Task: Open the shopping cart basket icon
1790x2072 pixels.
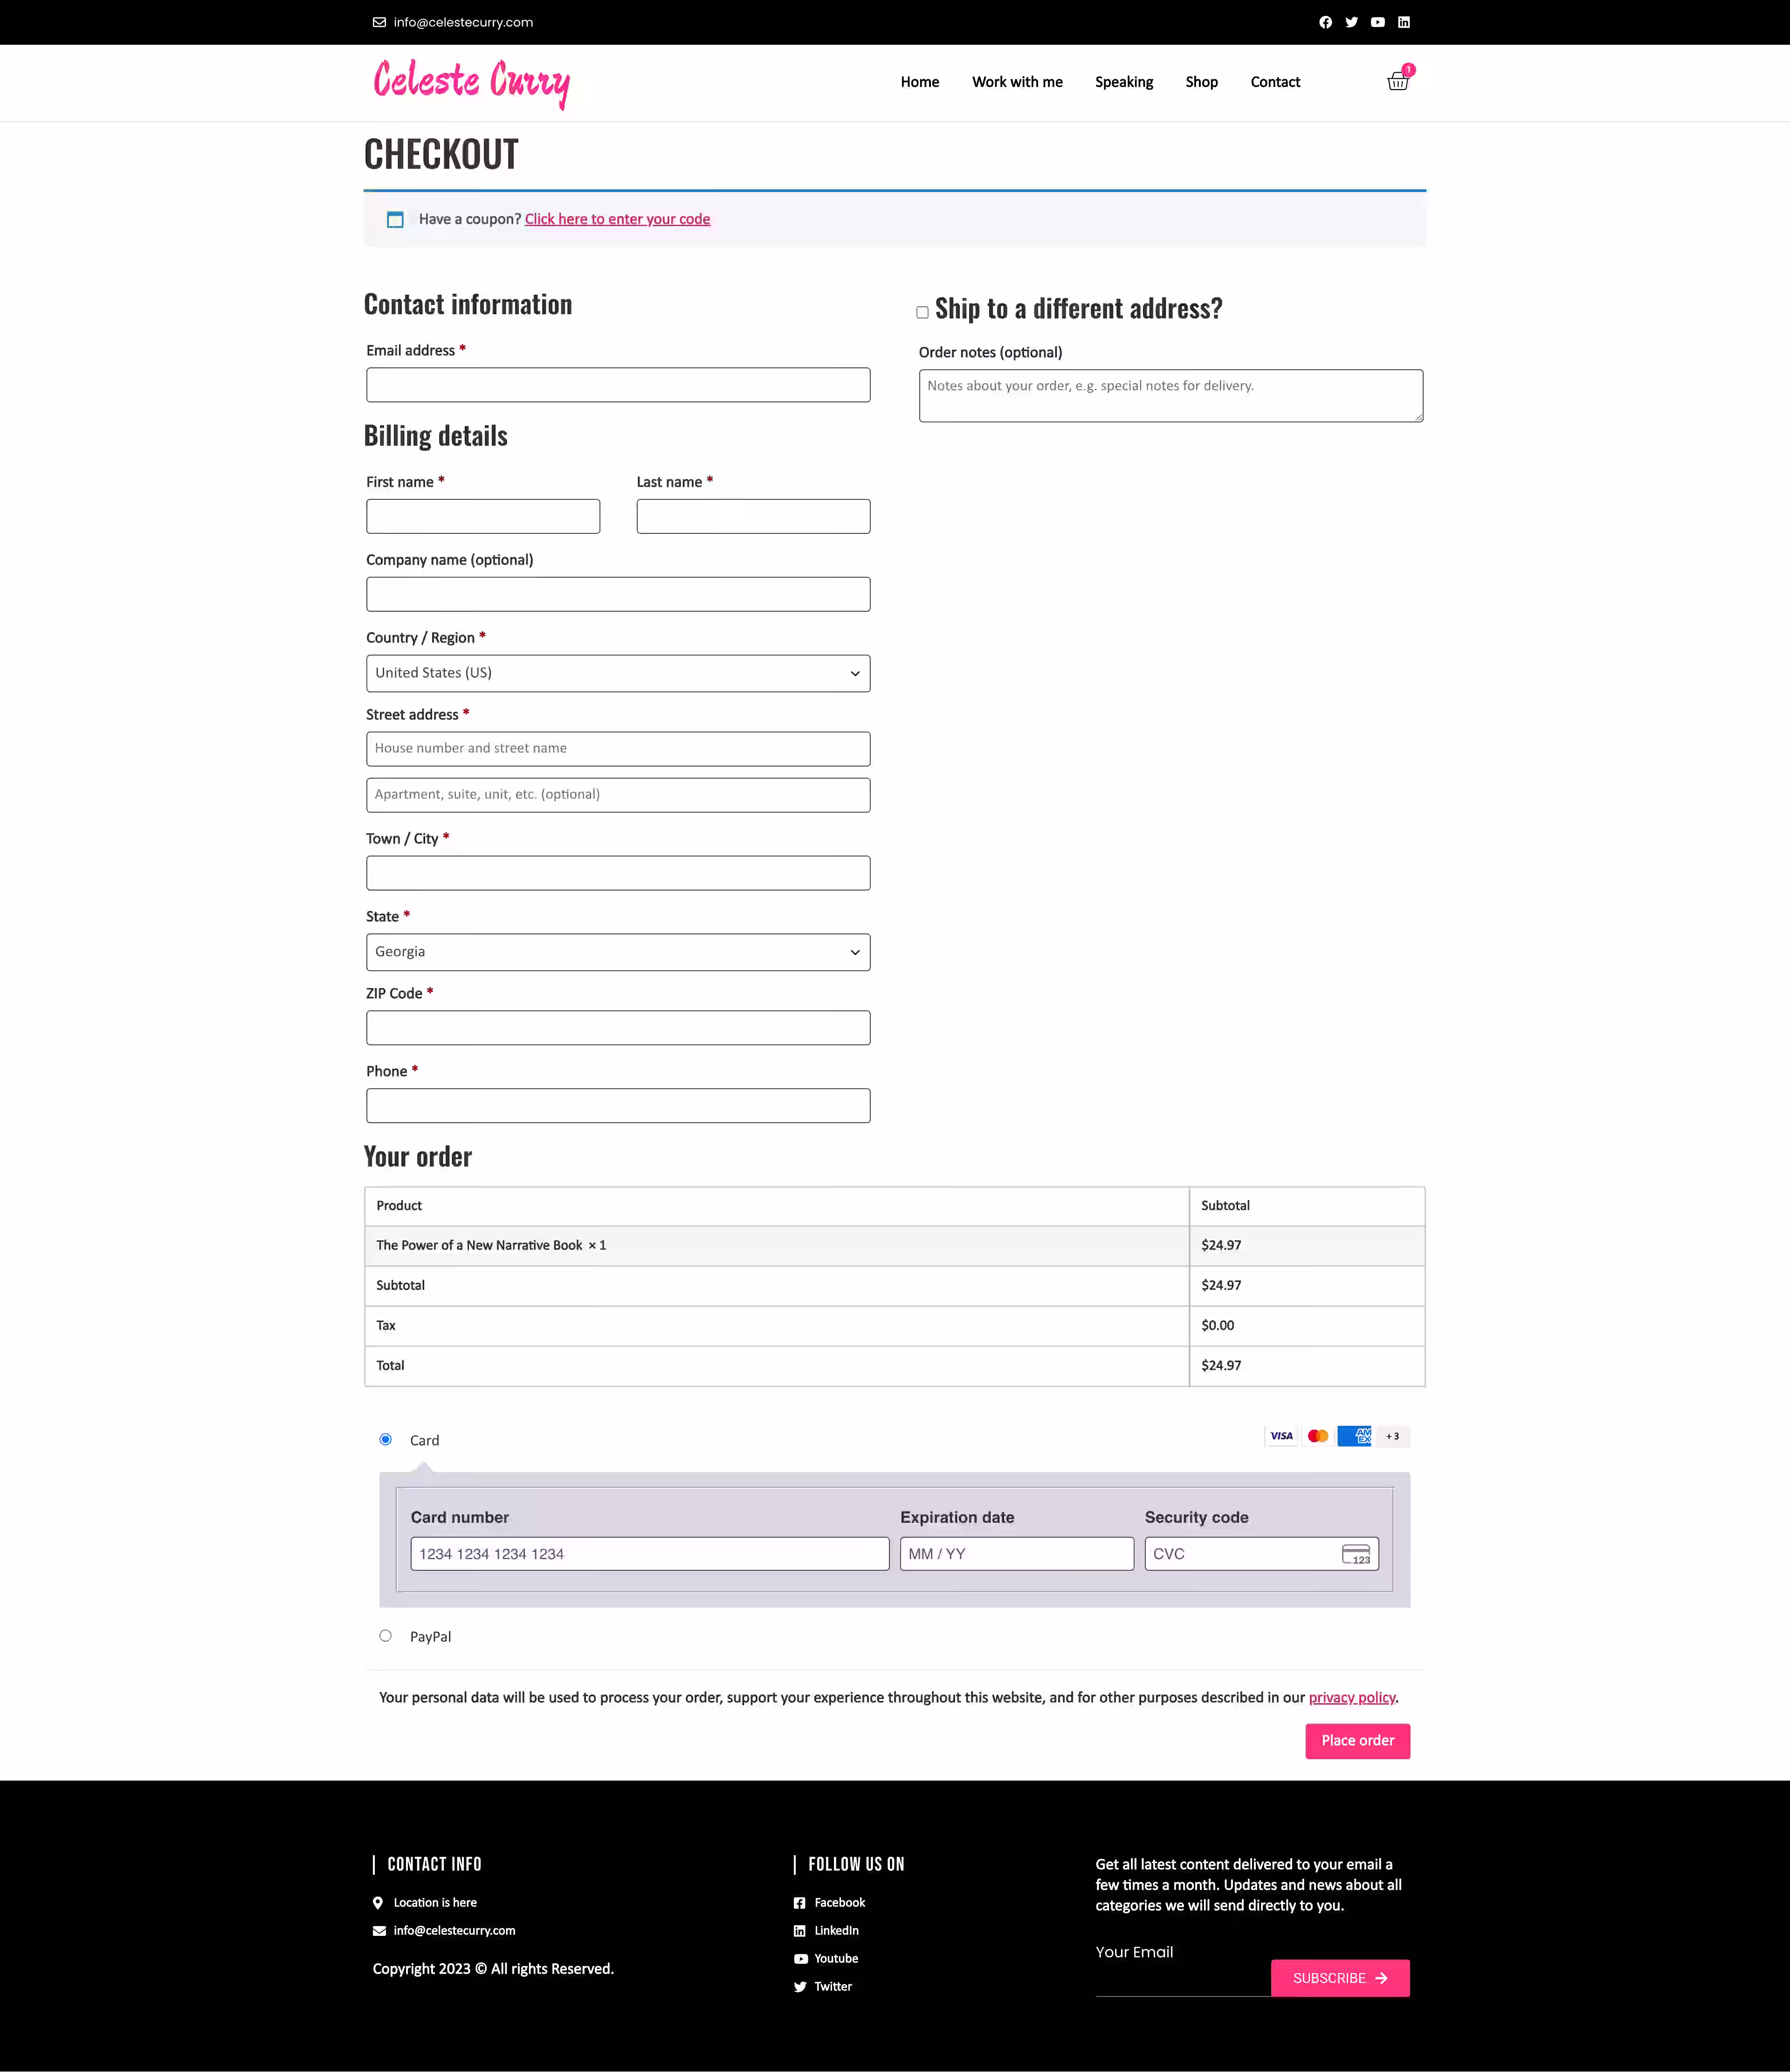Action: click(x=1398, y=81)
